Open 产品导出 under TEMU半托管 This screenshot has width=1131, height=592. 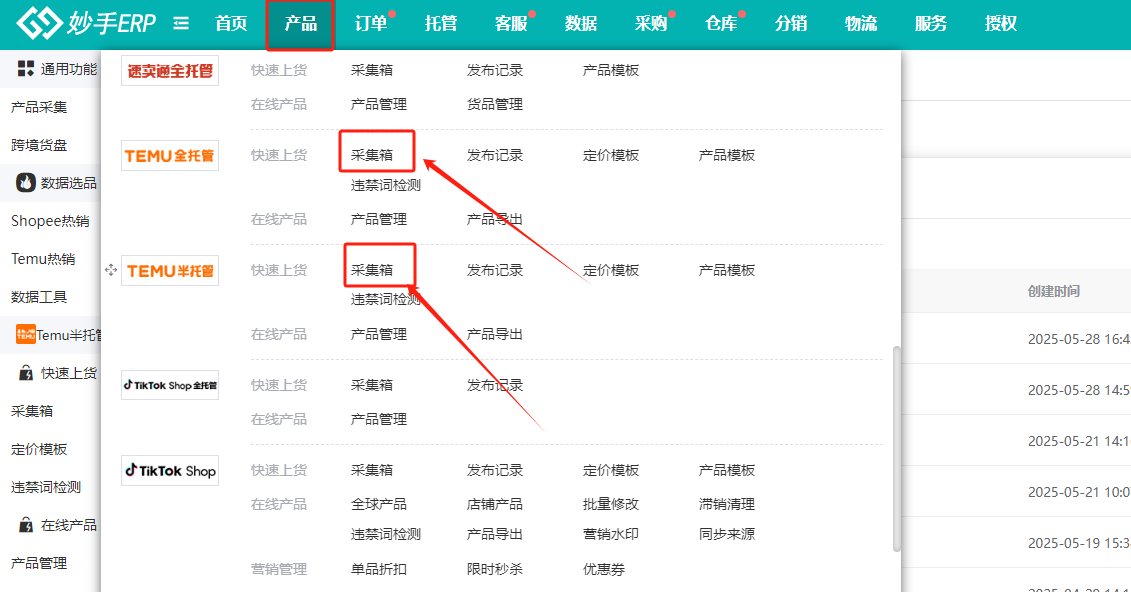(x=495, y=334)
